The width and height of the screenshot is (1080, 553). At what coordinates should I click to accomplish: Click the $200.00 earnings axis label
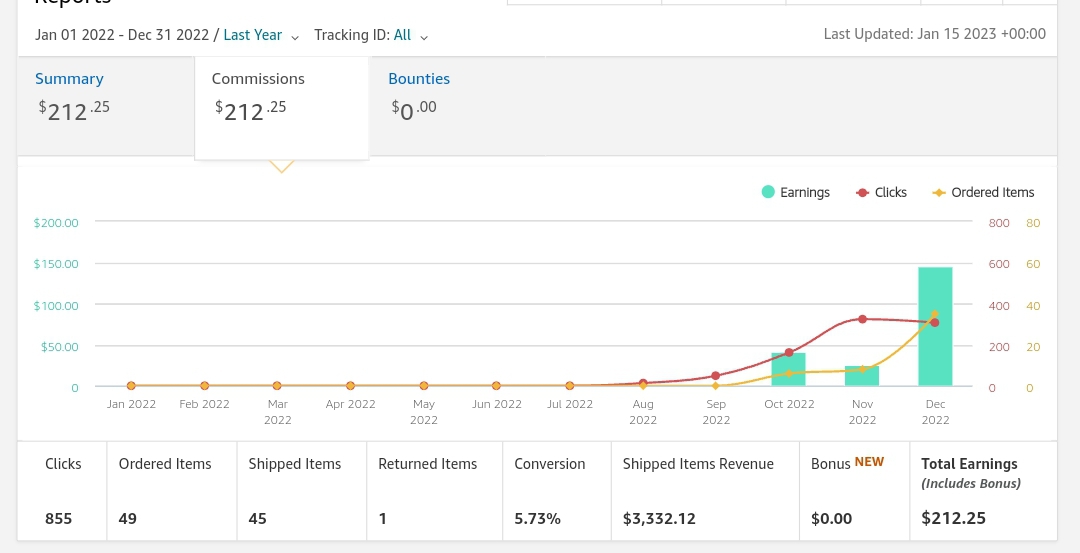[56, 222]
